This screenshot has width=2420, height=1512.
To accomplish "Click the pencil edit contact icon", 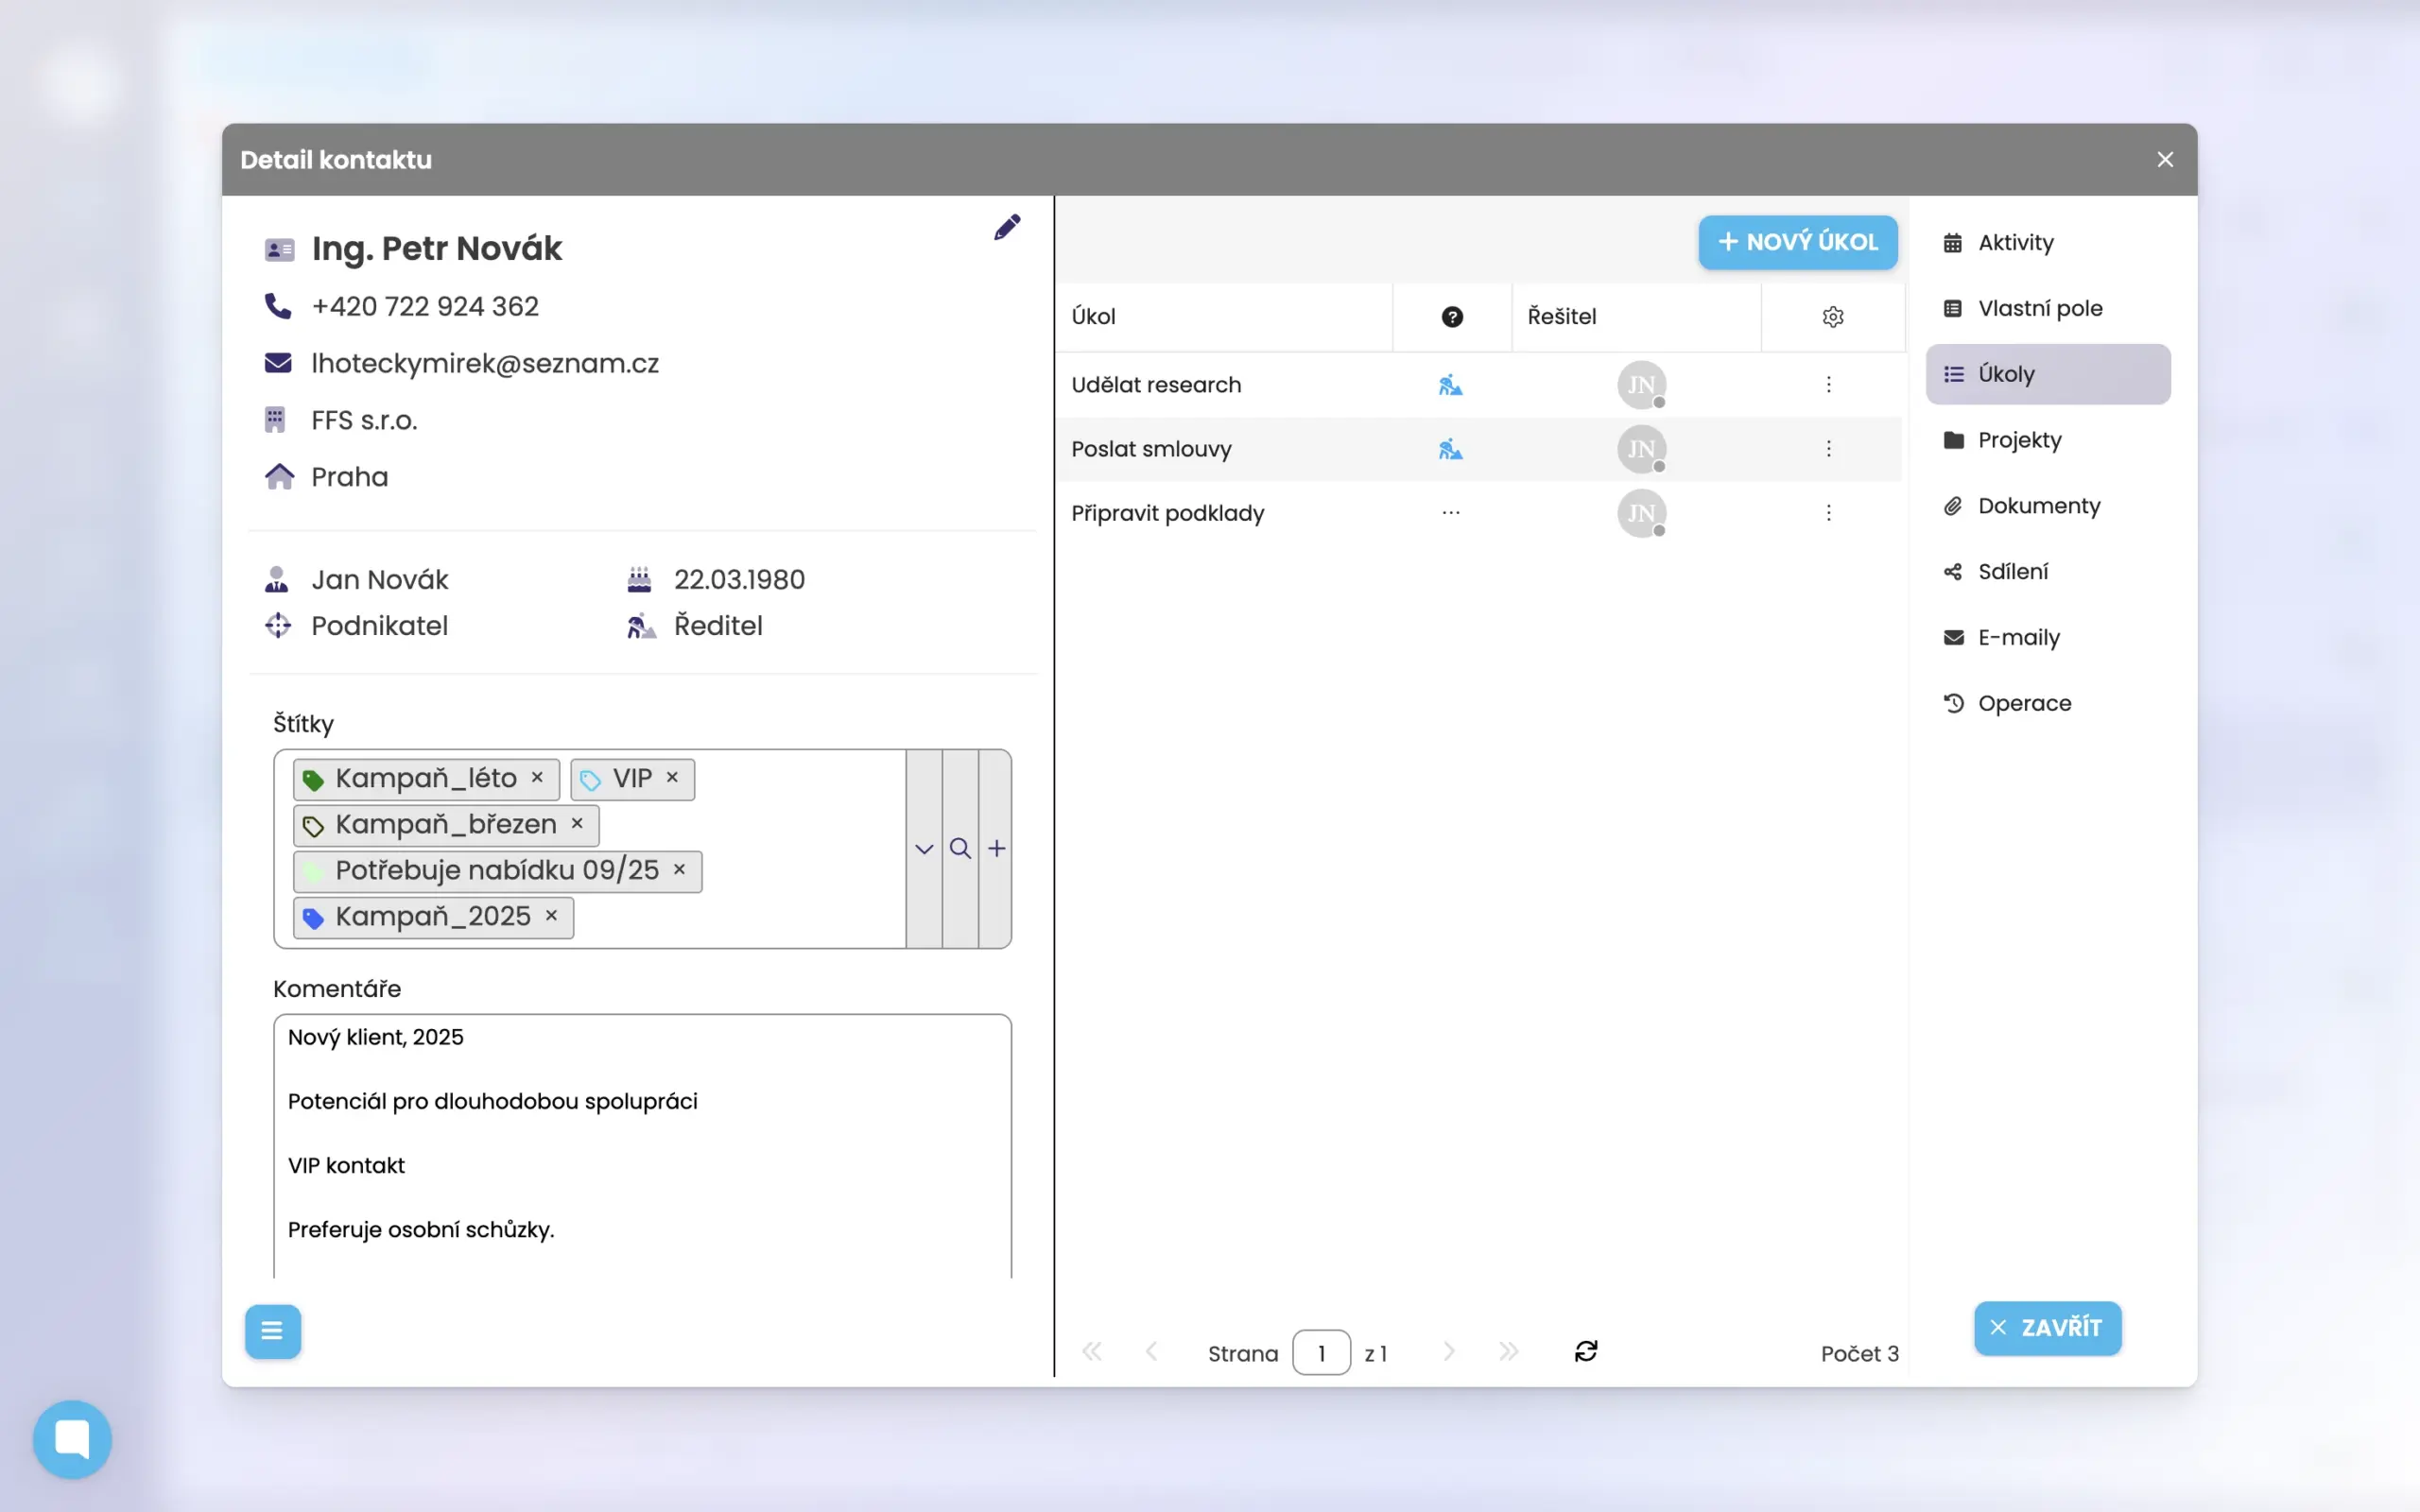I will [x=1007, y=227].
